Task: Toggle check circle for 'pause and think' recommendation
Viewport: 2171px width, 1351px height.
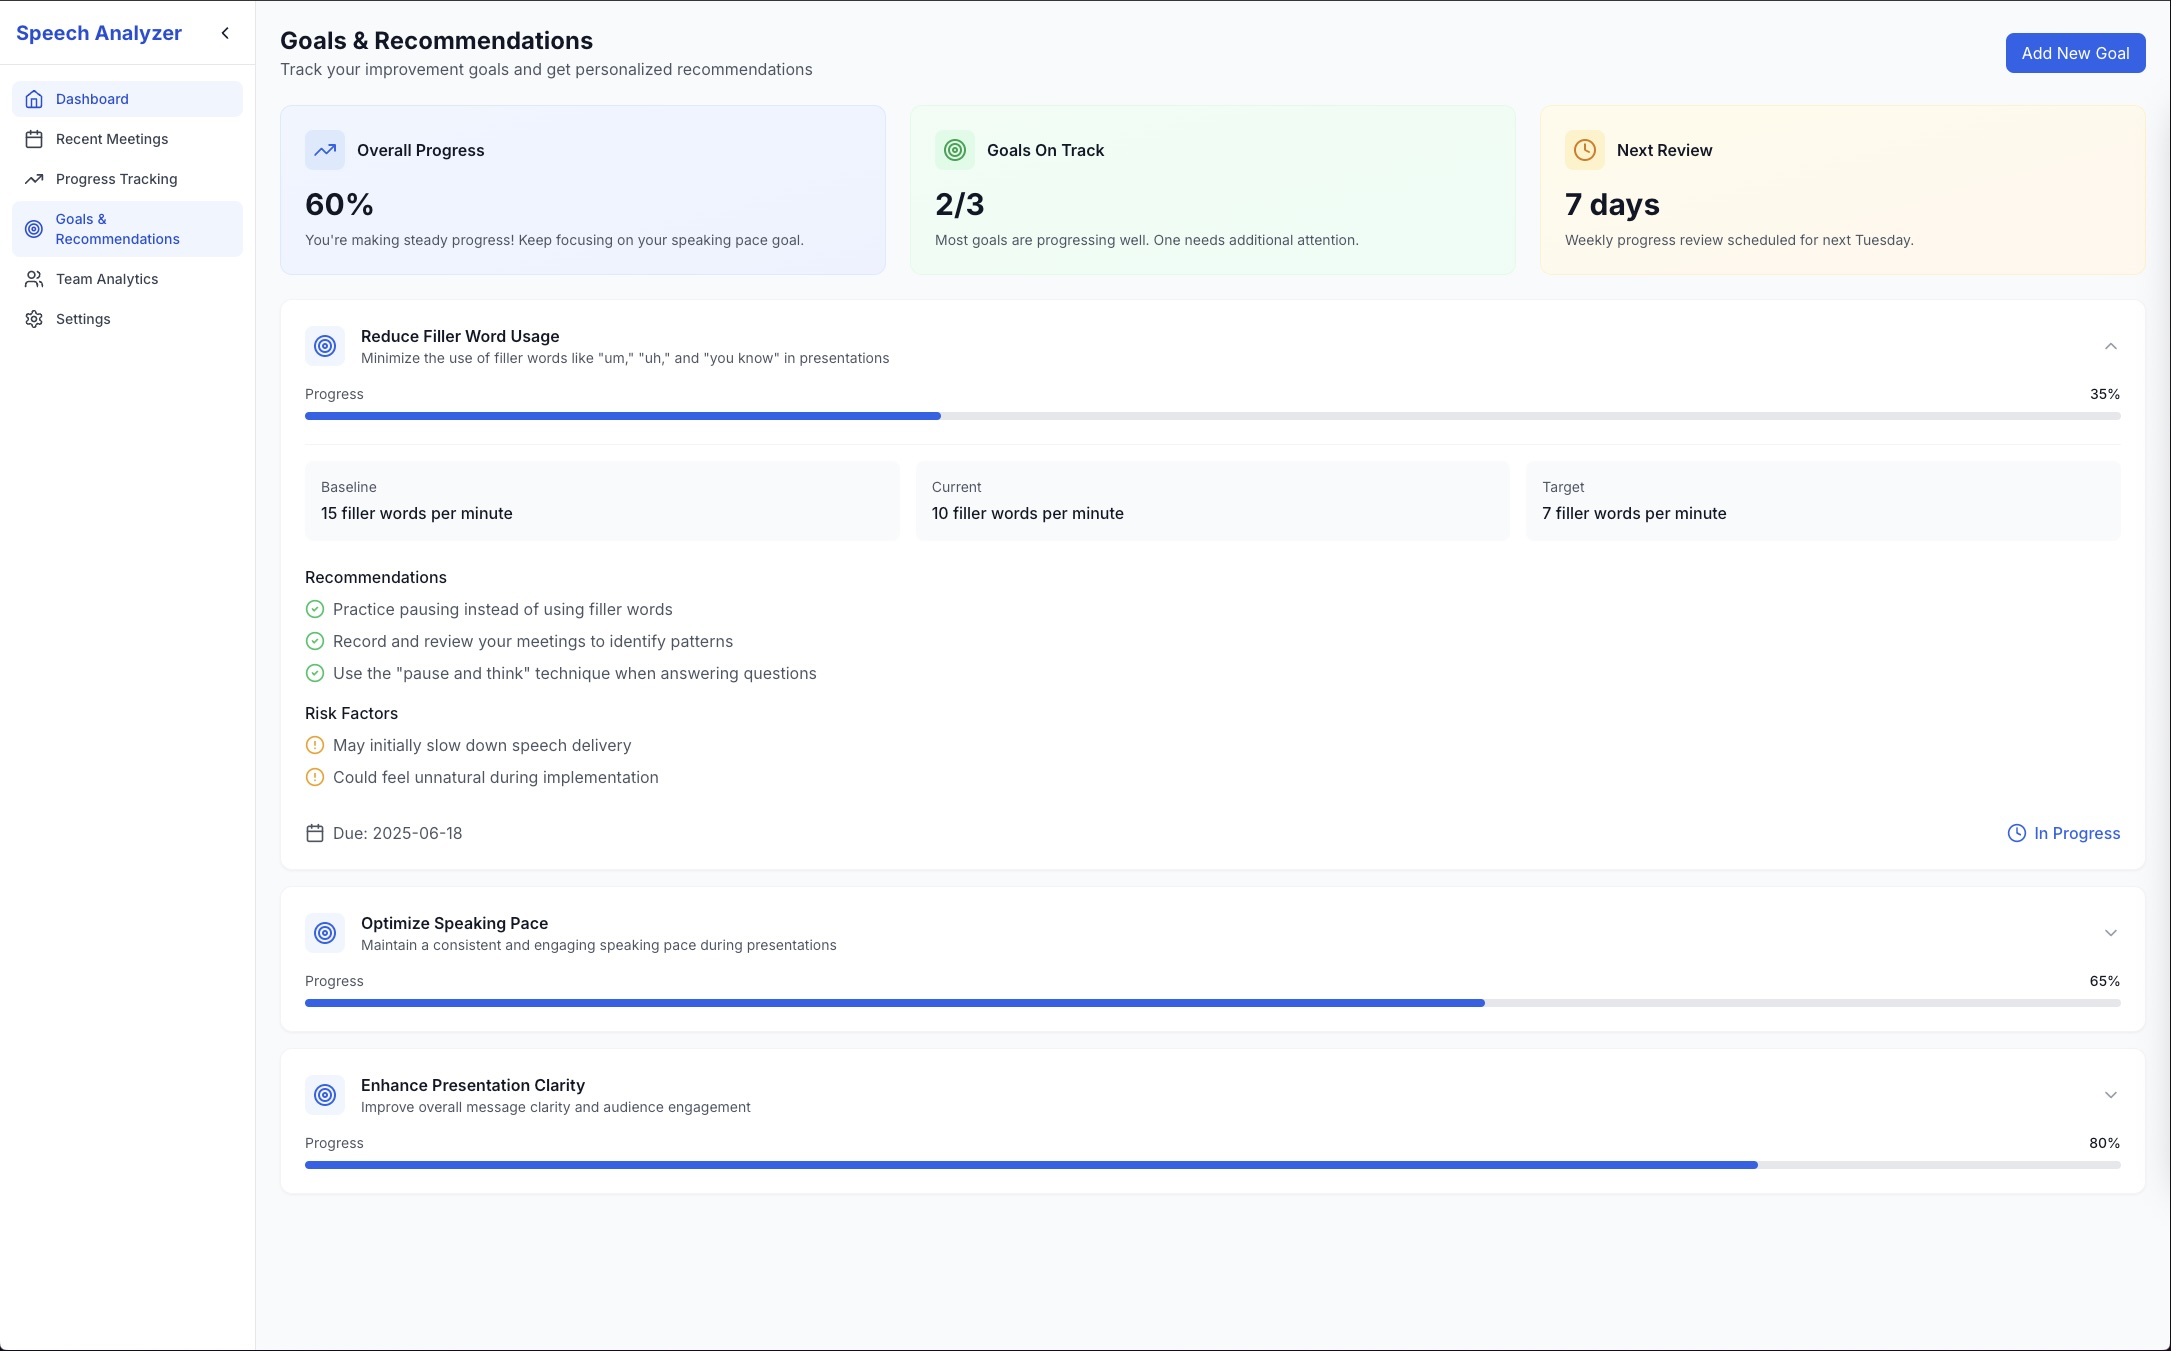Action: click(x=315, y=673)
